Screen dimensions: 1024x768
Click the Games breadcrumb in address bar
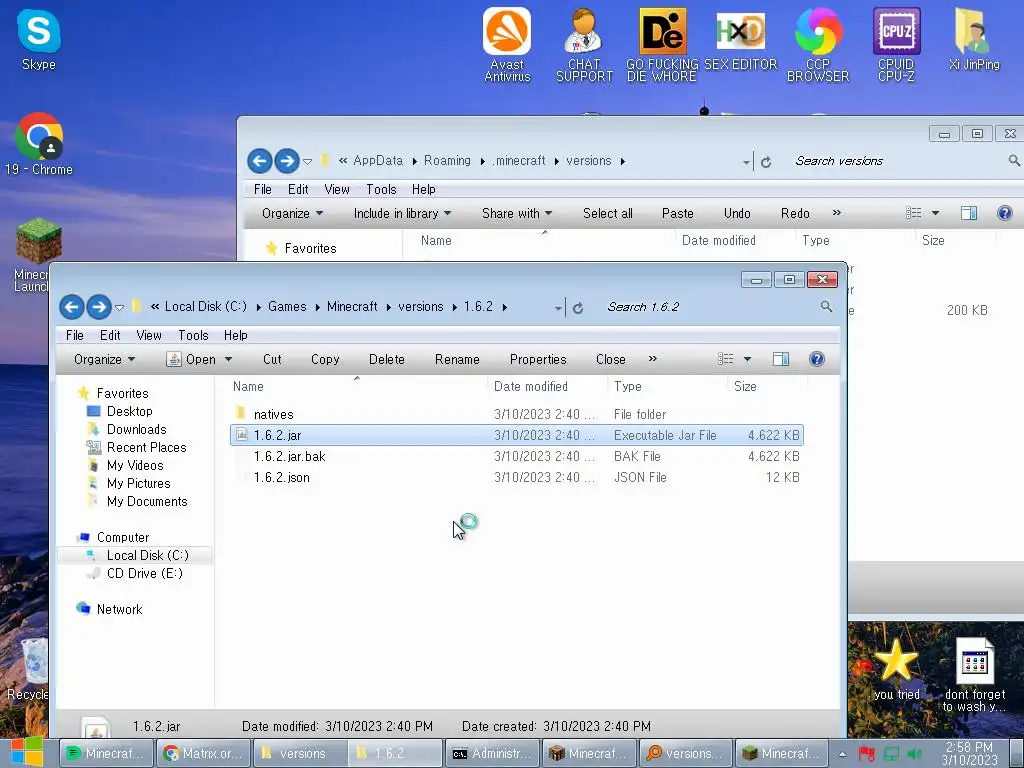287,306
